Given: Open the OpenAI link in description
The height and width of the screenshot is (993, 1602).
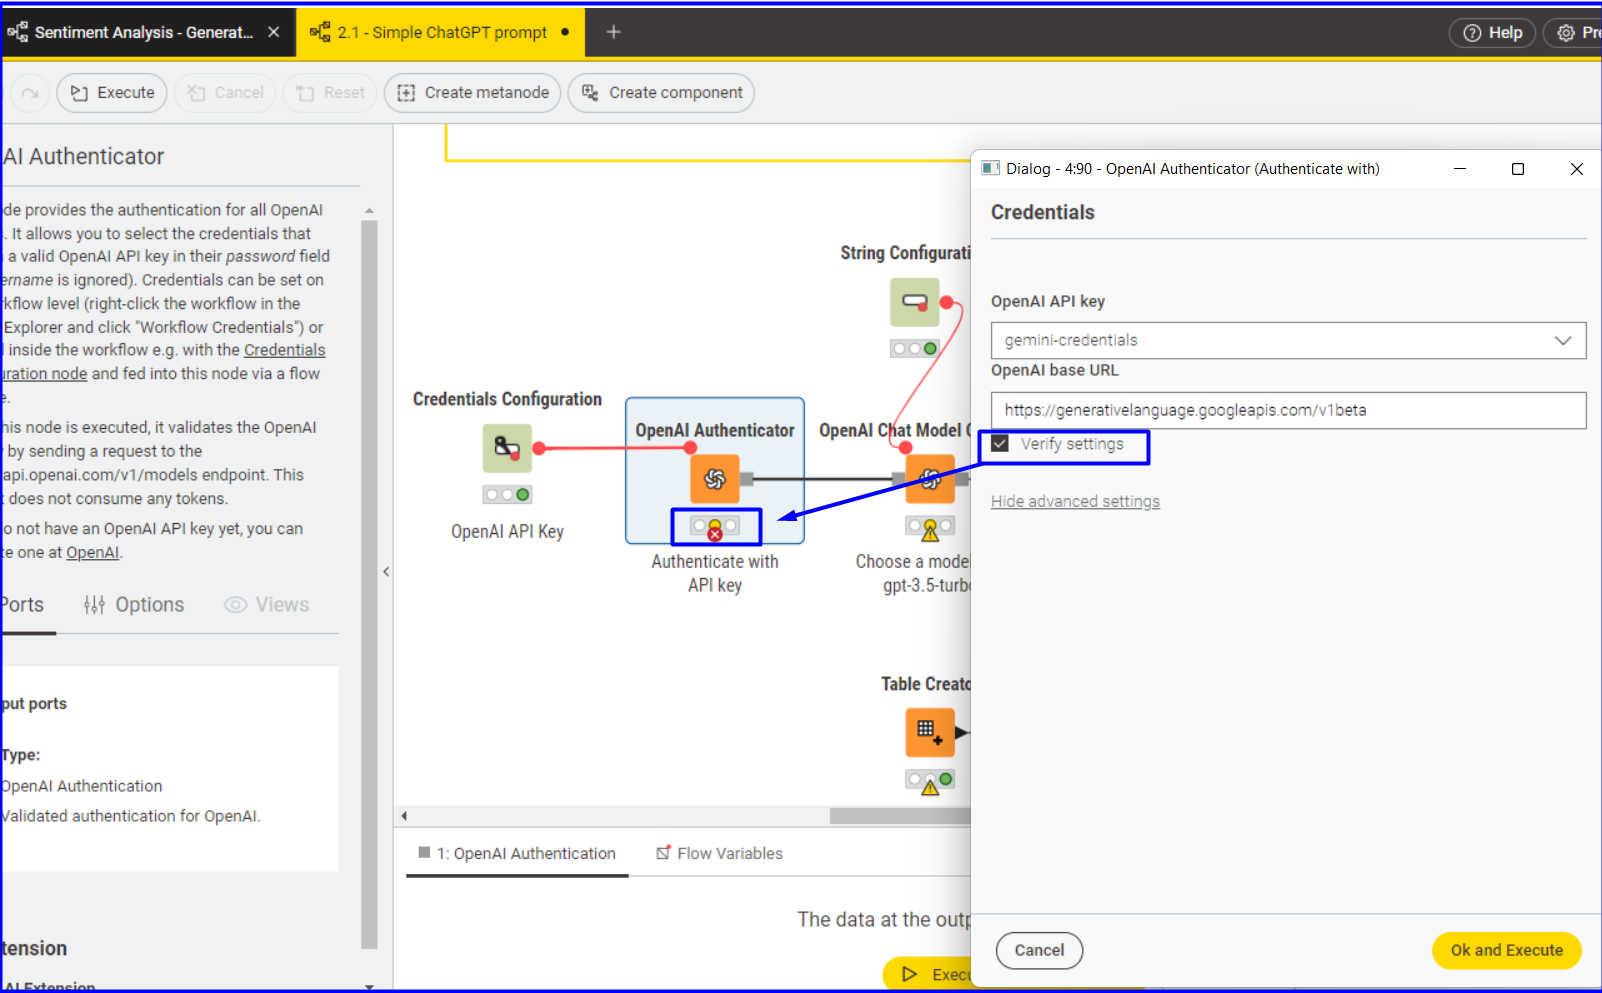Looking at the screenshot, I should (x=92, y=552).
